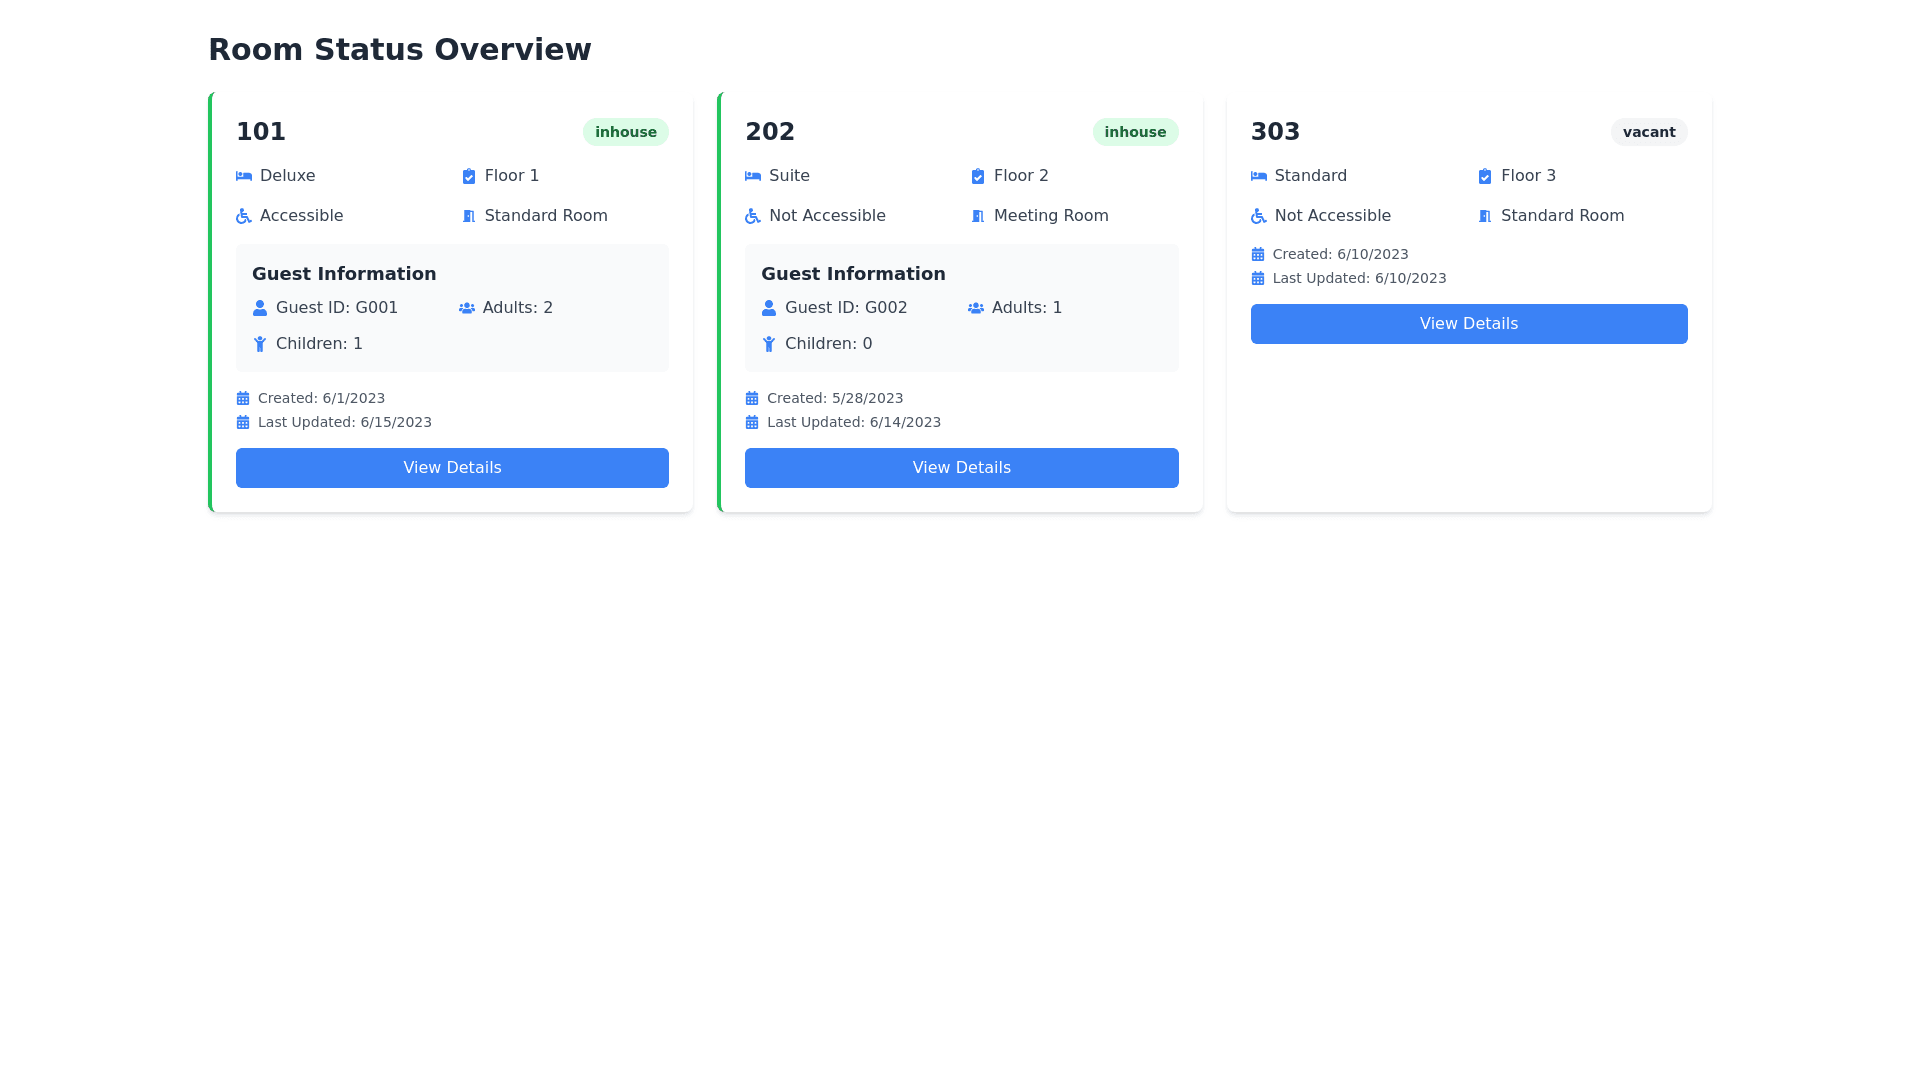
Task: Click the clipboard icon beside Floor 1
Action: [468, 176]
